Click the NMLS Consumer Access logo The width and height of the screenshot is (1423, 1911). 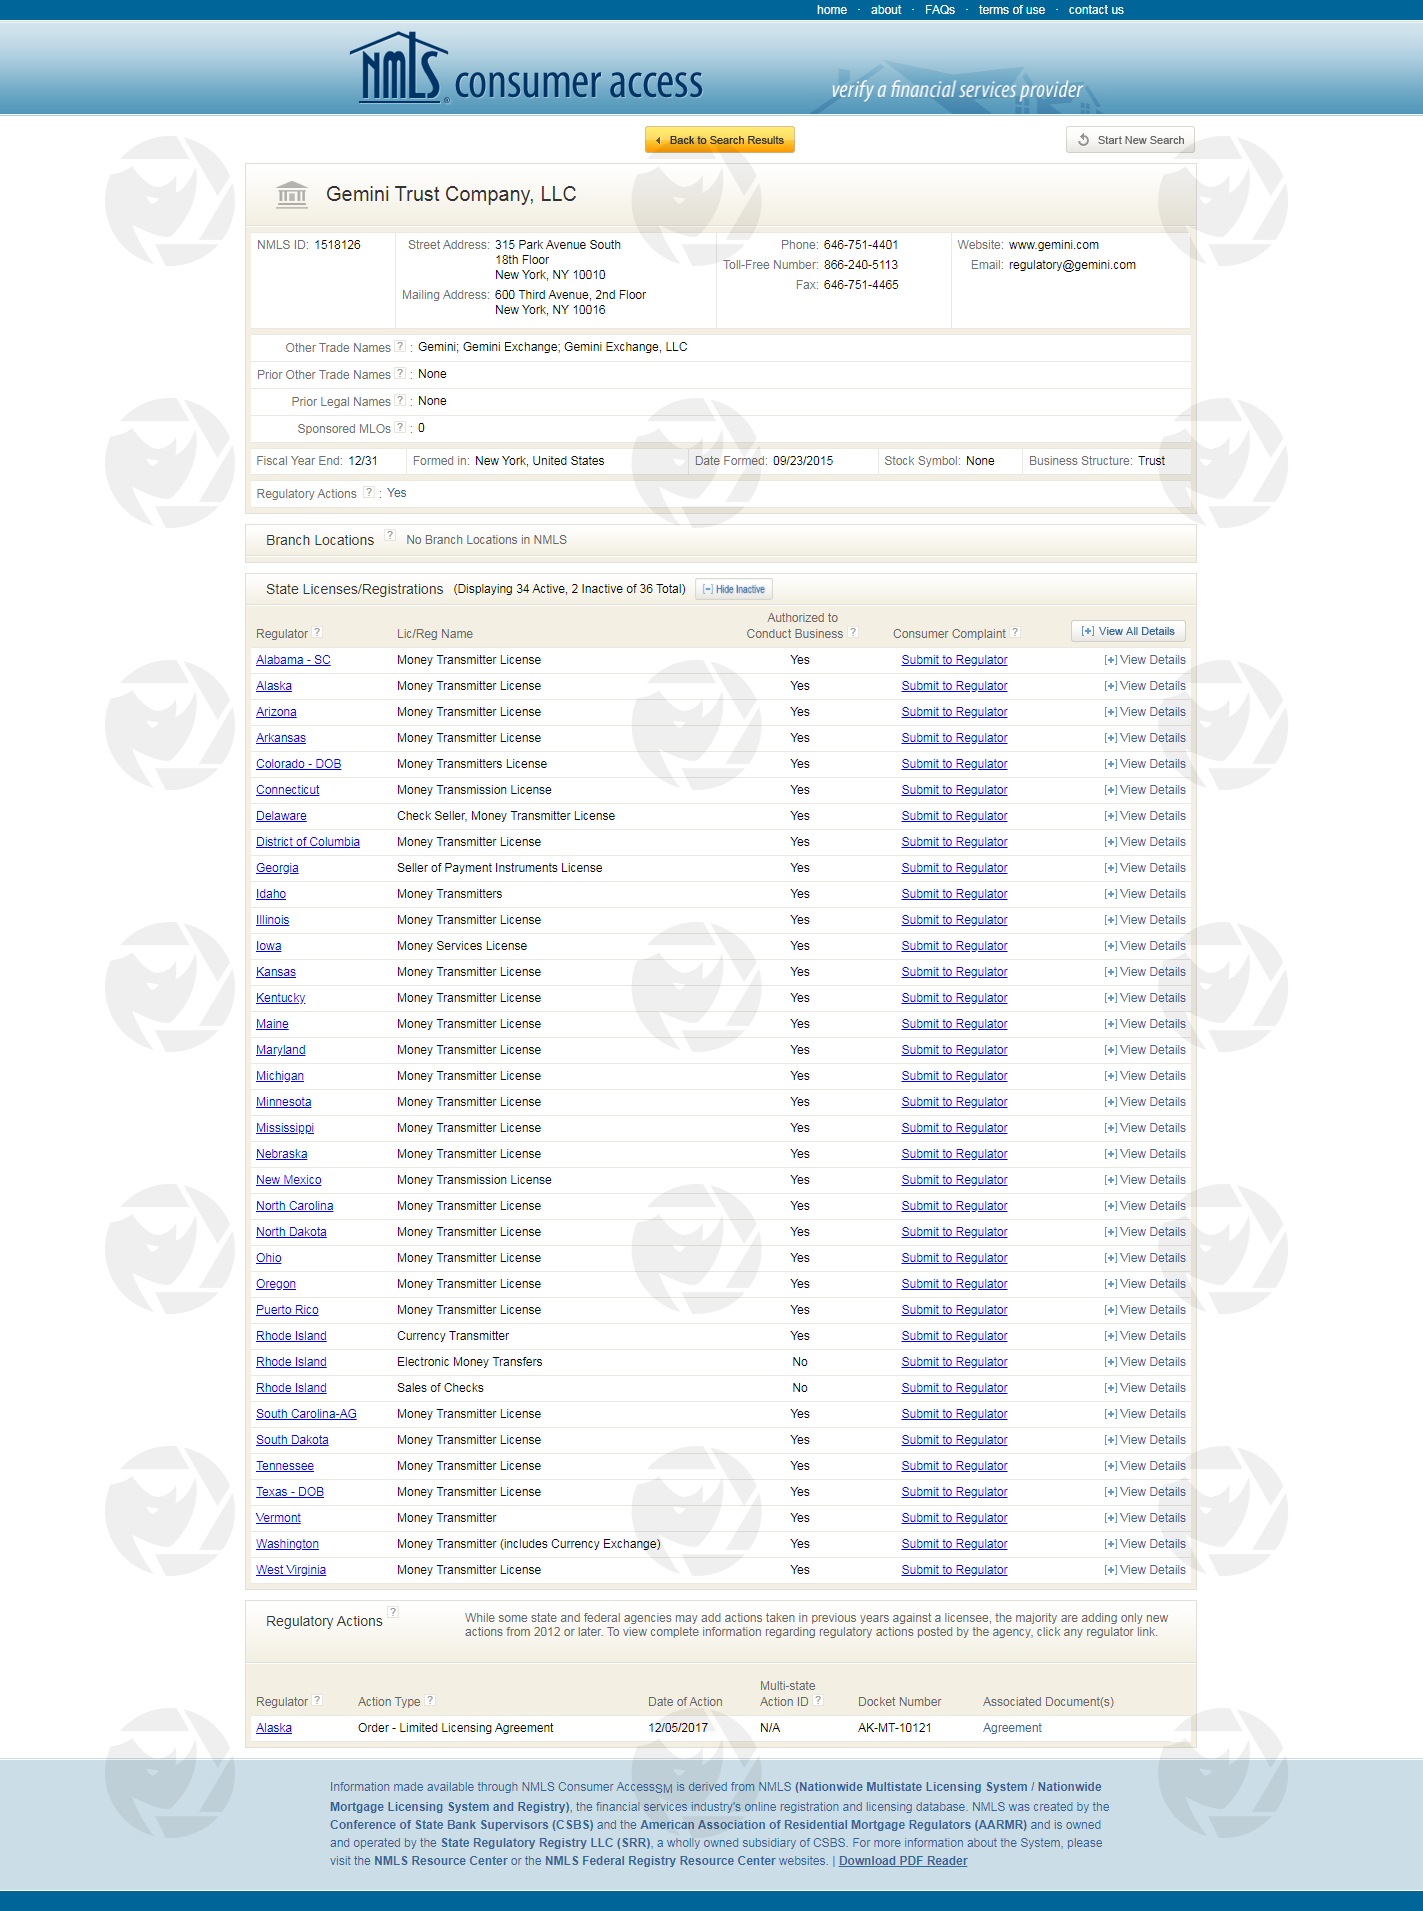point(528,71)
